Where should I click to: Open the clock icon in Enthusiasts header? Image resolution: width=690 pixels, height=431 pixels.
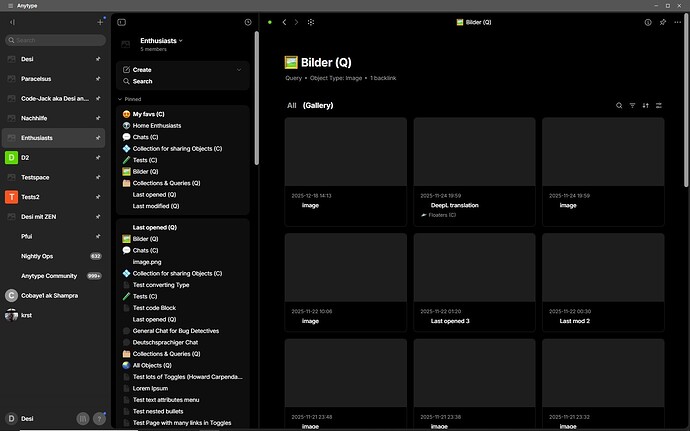coord(248,22)
